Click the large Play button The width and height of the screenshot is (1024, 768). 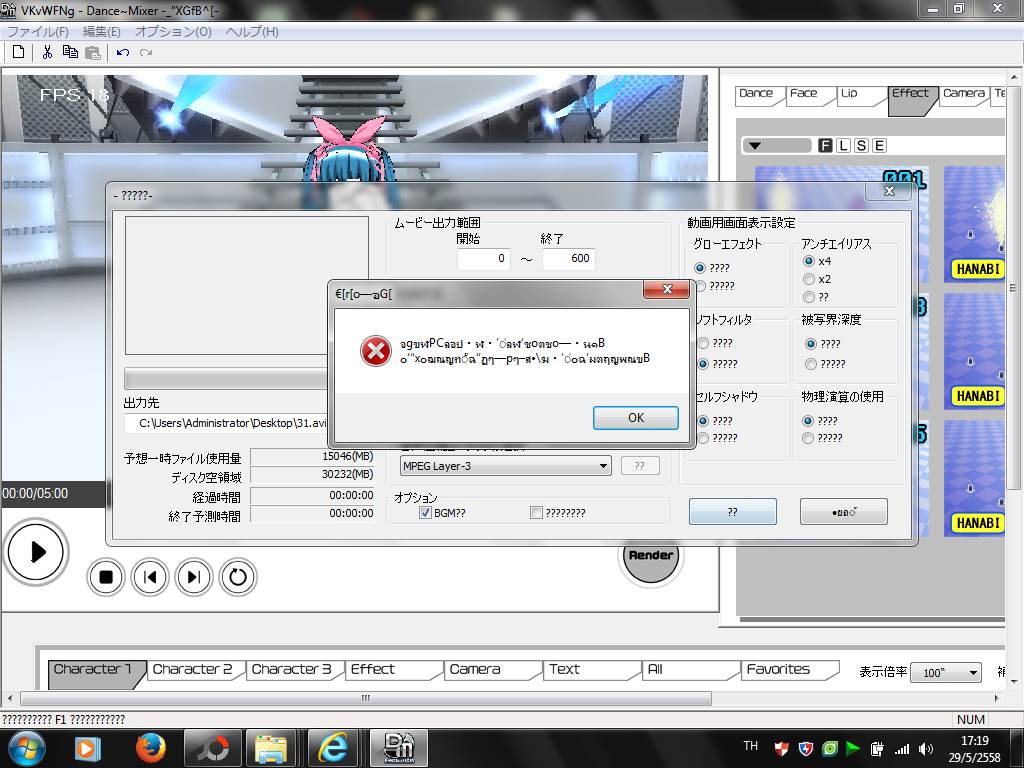(x=37, y=552)
